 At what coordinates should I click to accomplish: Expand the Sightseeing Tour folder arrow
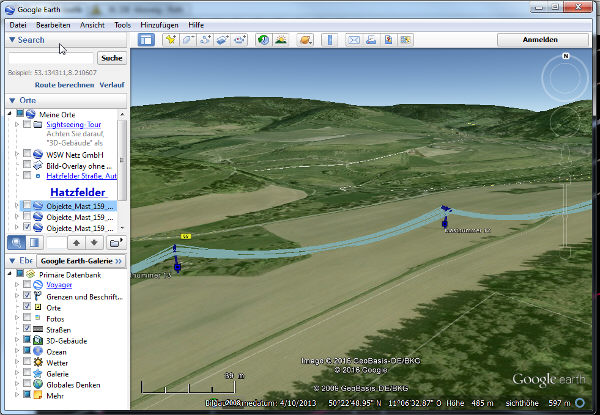pos(17,124)
